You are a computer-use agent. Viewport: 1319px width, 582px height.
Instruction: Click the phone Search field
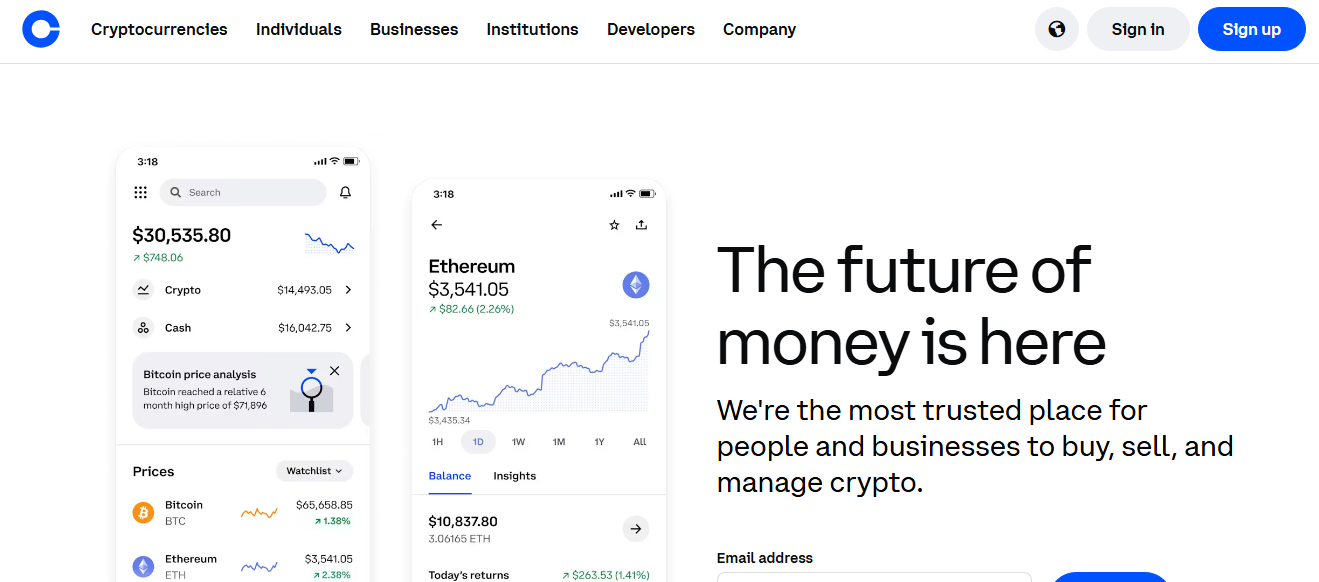[243, 192]
